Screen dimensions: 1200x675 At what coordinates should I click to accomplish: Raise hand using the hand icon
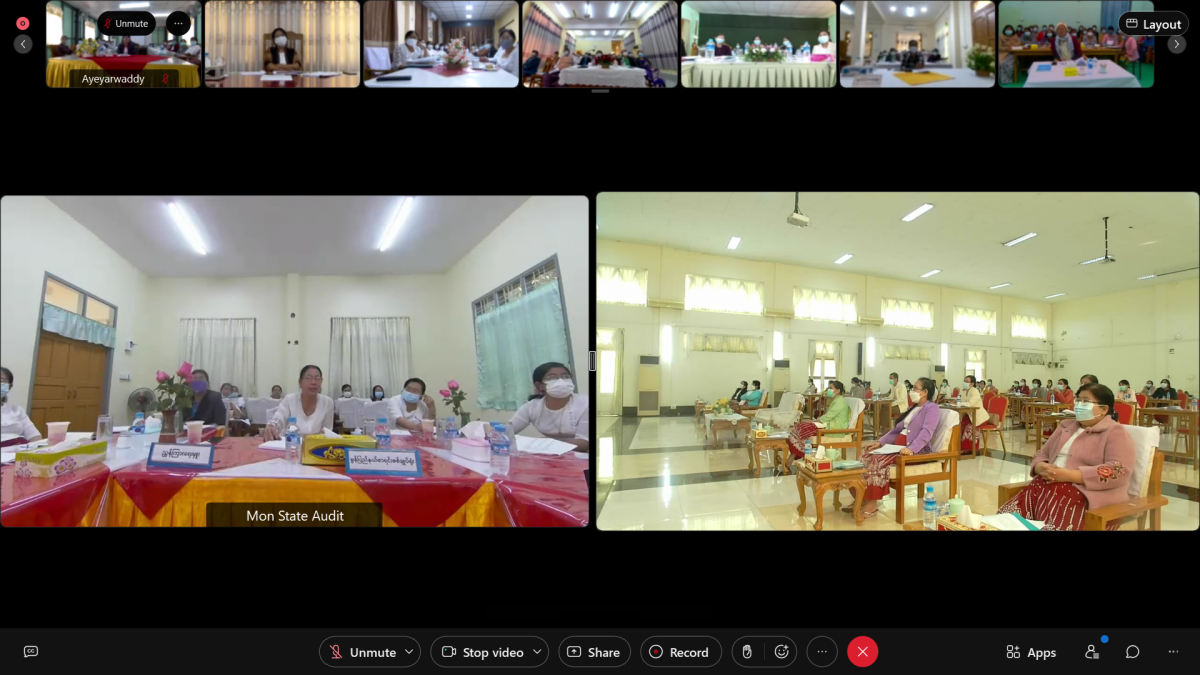(746, 652)
